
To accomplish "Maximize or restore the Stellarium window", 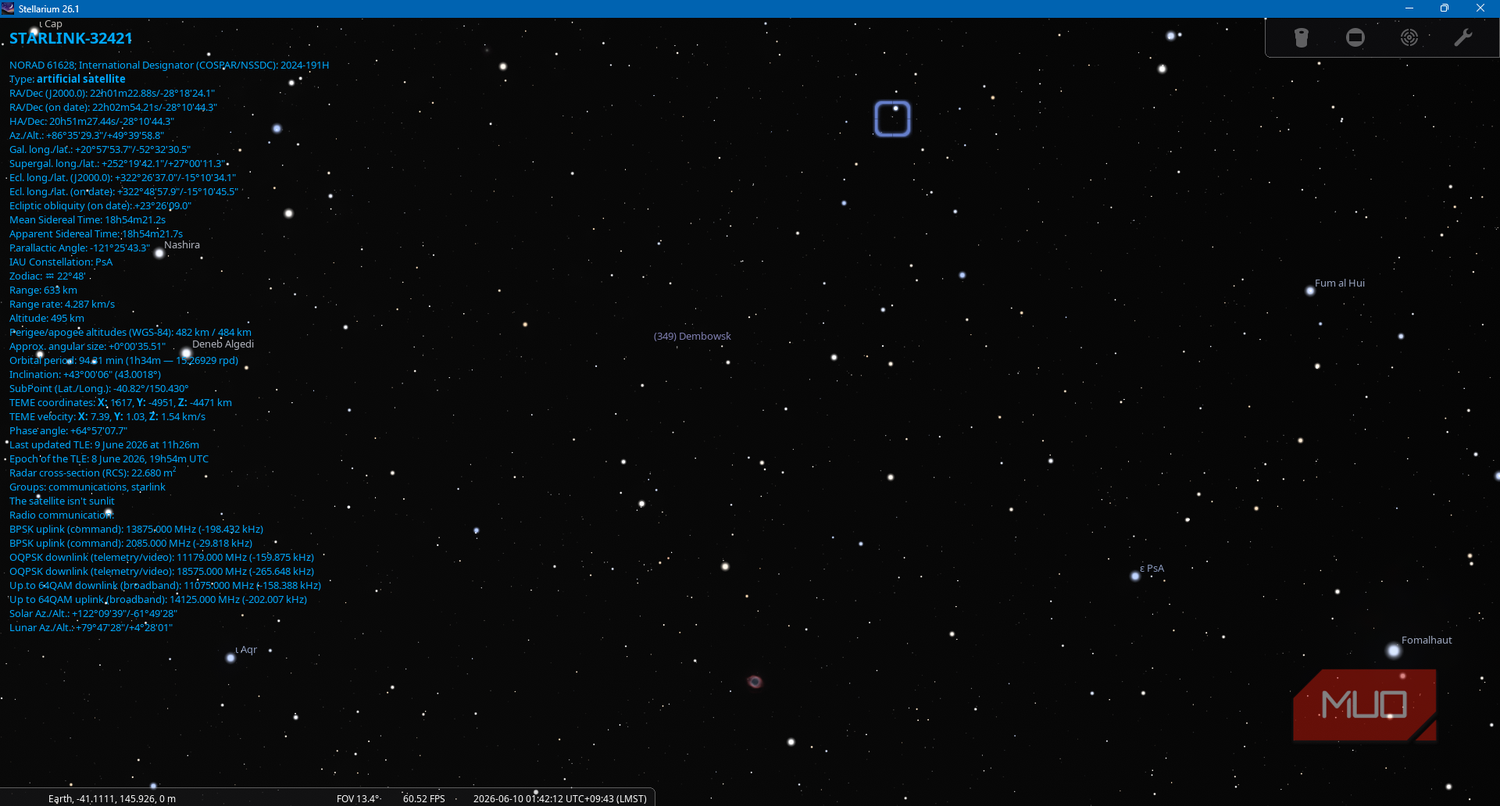I will pos(1444,8).
